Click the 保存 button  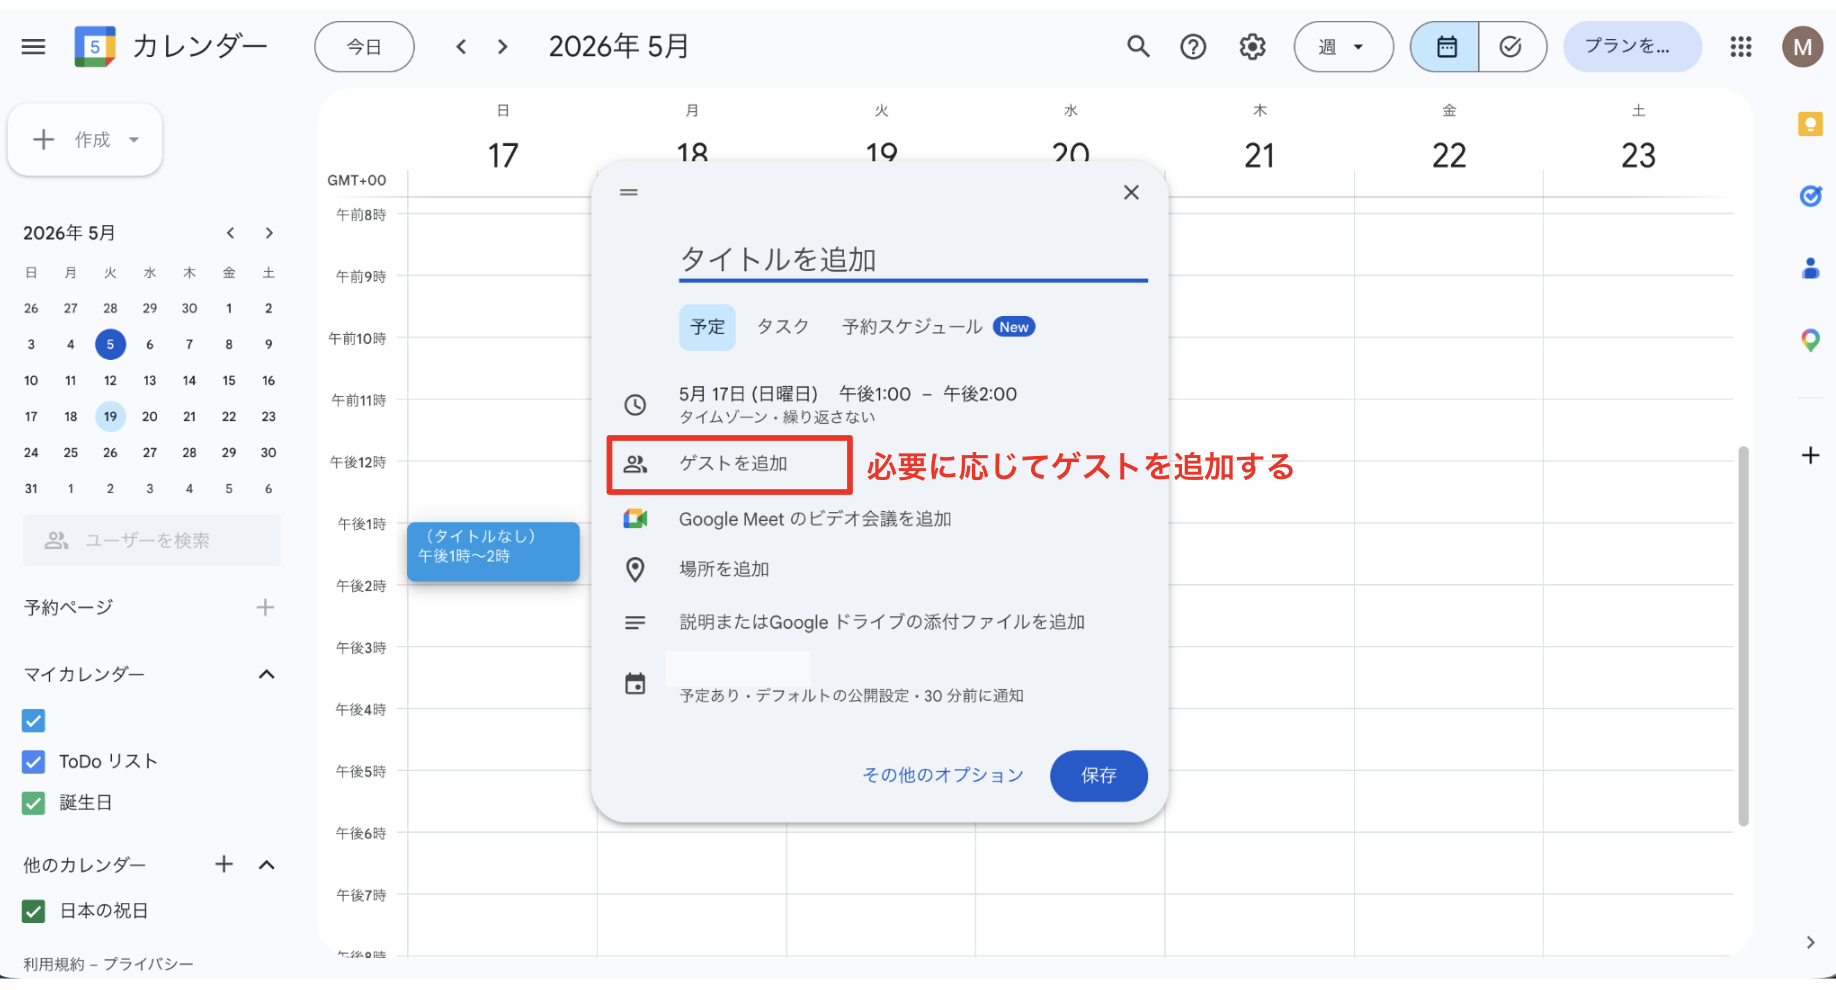[1098, 775]
